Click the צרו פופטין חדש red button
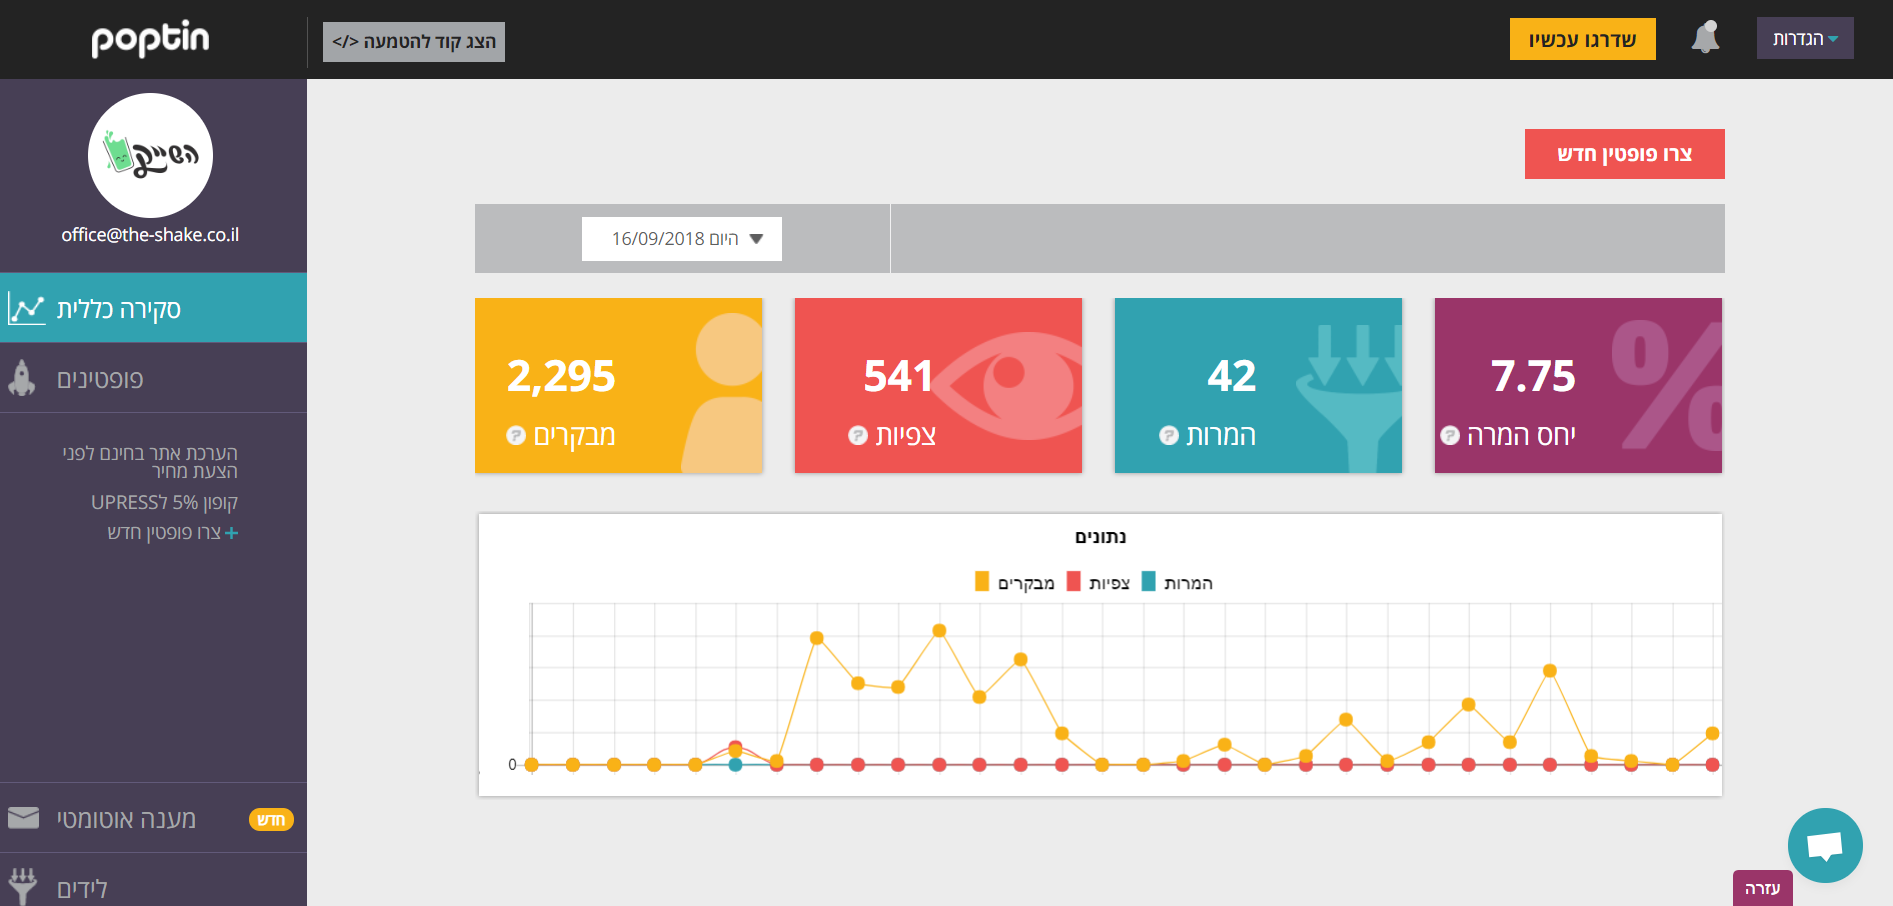 [x=1624, y=154]
